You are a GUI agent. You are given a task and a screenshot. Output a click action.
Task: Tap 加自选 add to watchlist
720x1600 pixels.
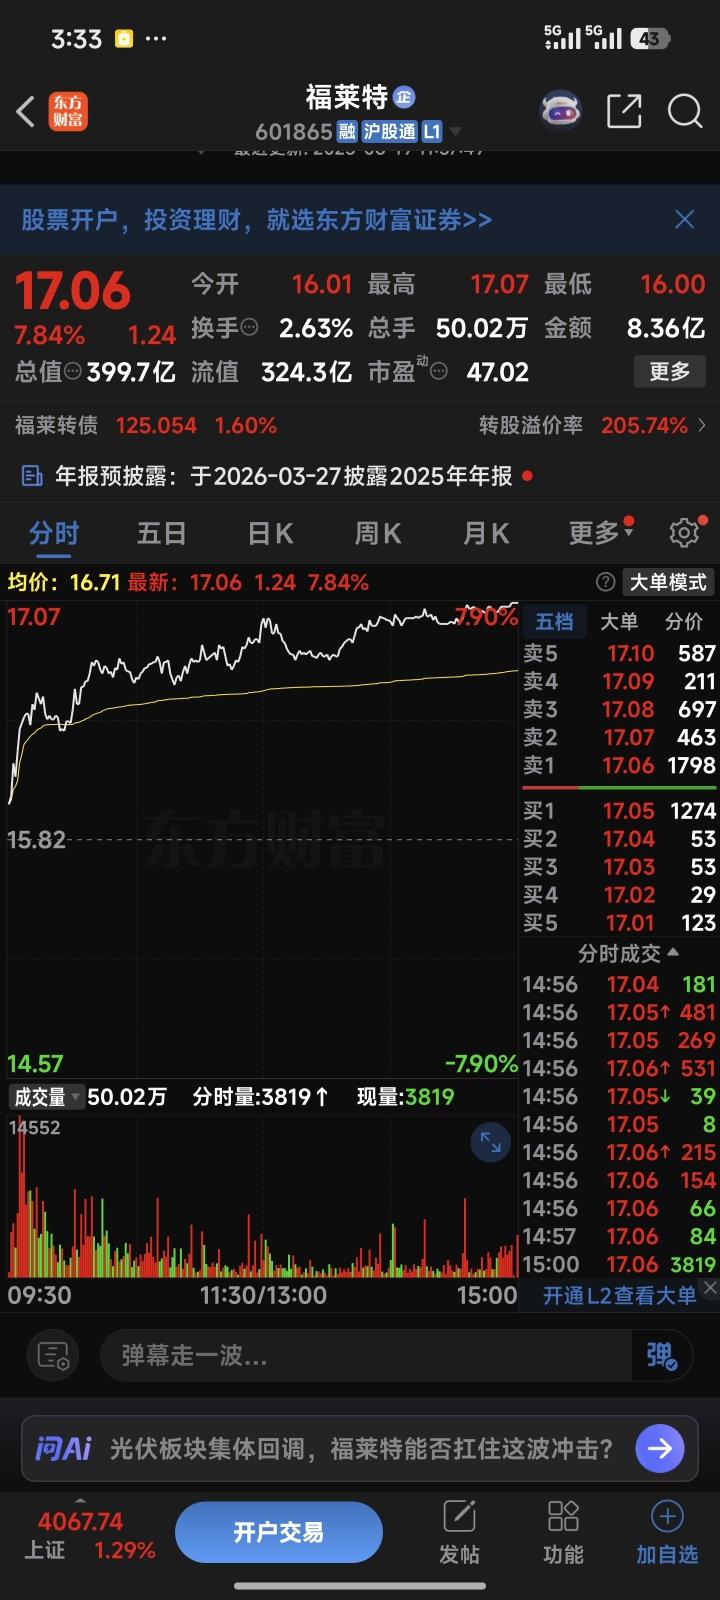point(667,1533)
